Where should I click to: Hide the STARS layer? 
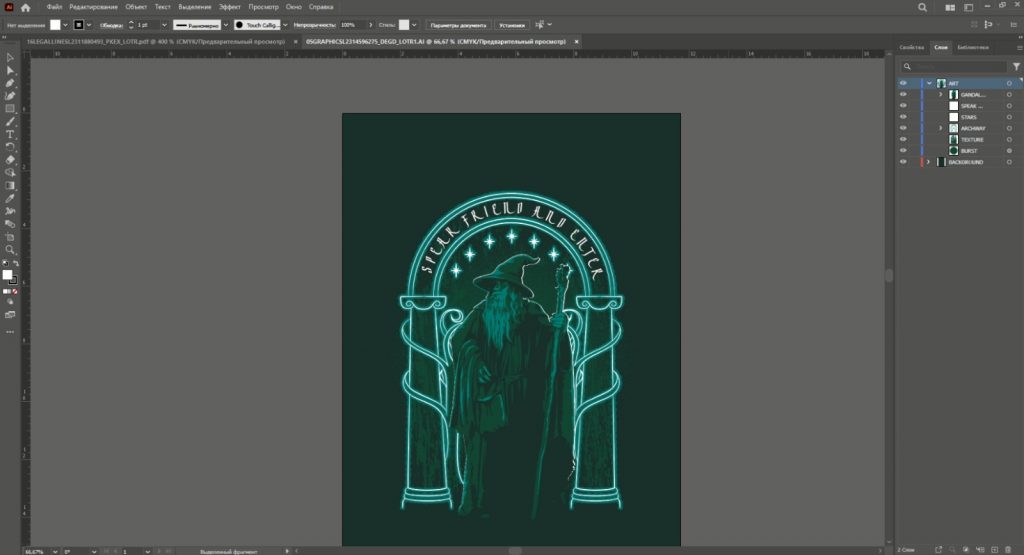pos(903,117)
